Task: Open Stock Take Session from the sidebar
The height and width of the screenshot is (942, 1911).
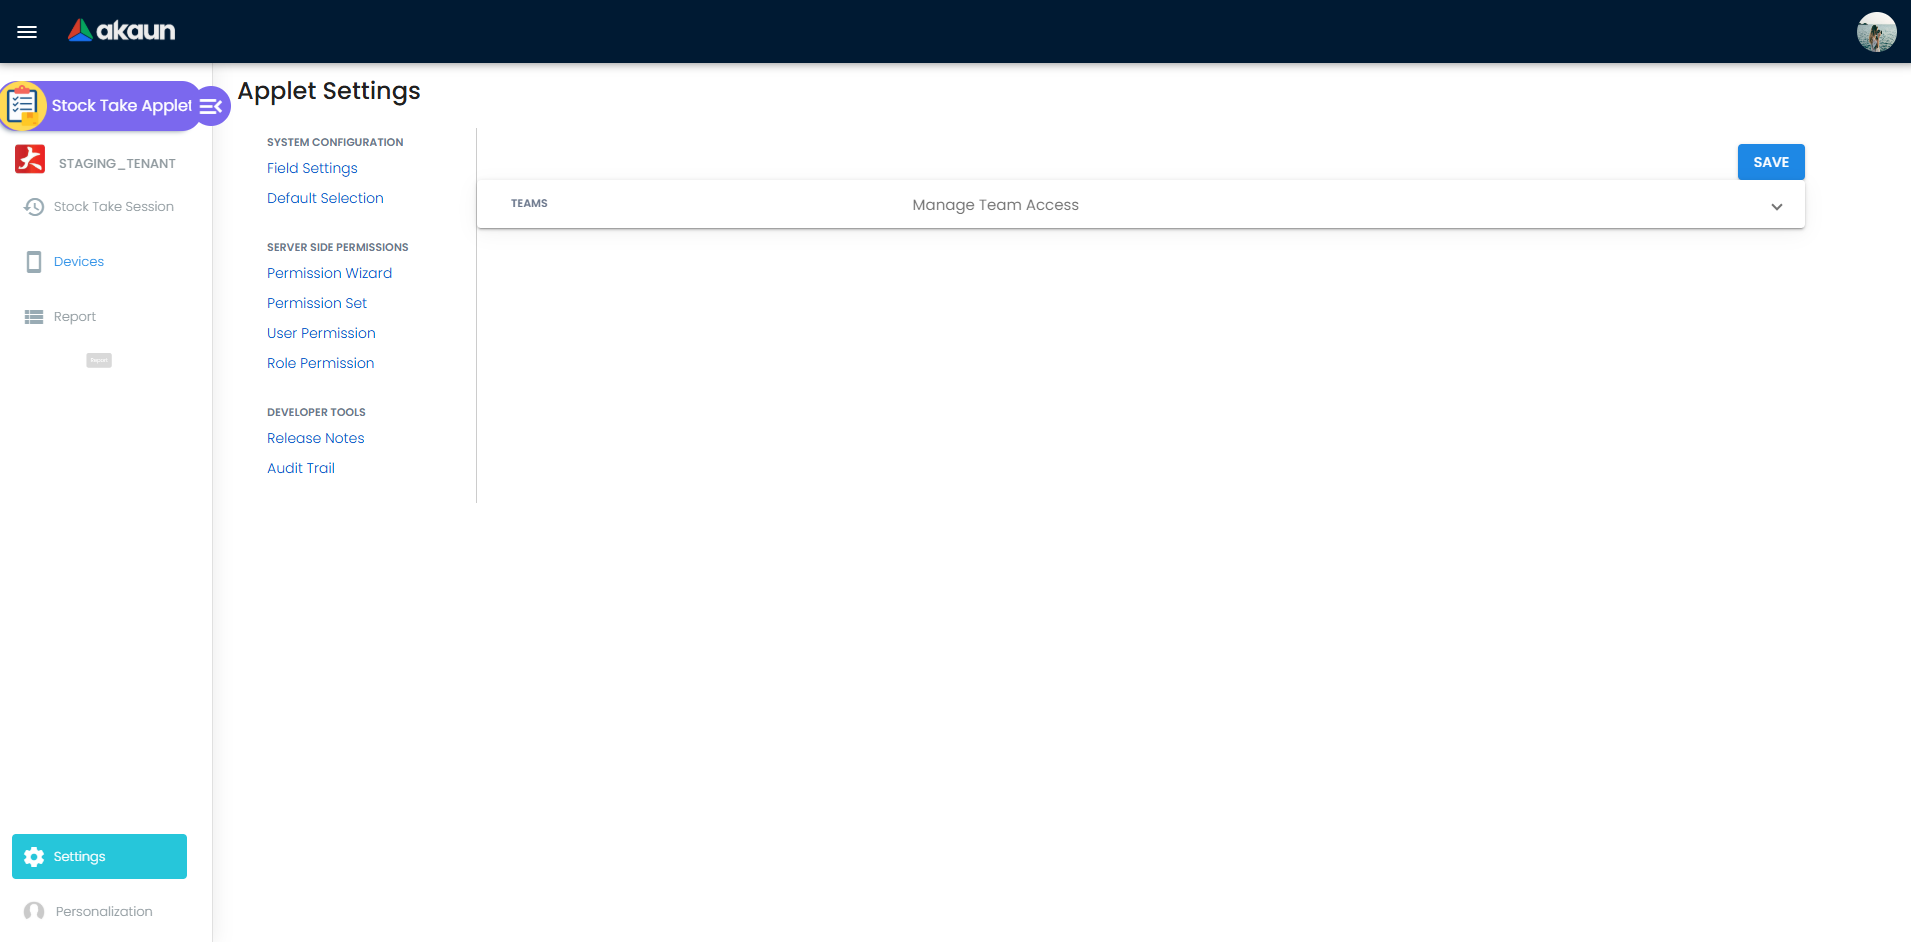Action: (x=33, y=206)
